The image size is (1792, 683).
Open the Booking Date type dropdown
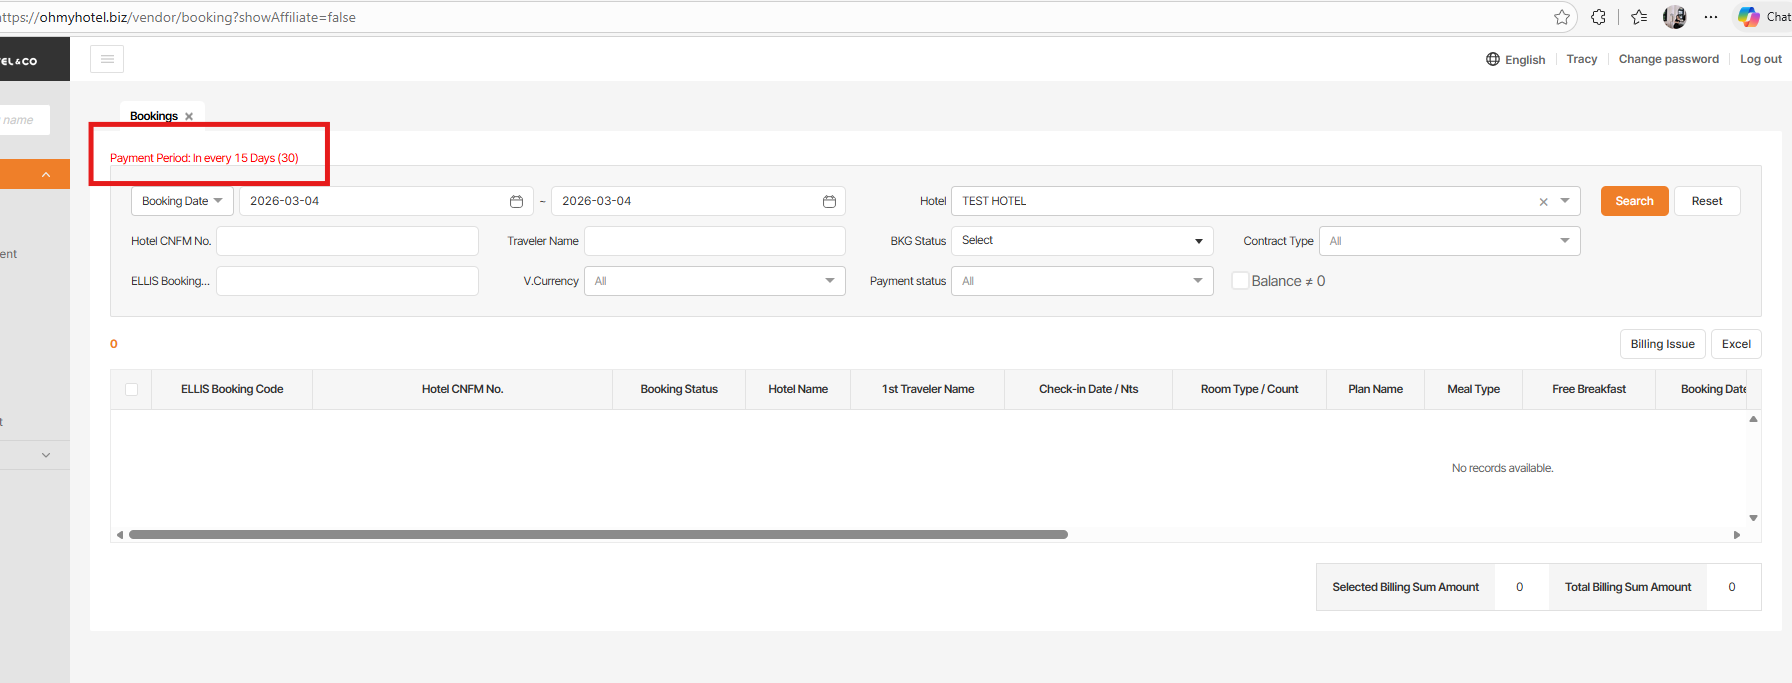click(x=182, y=201)
